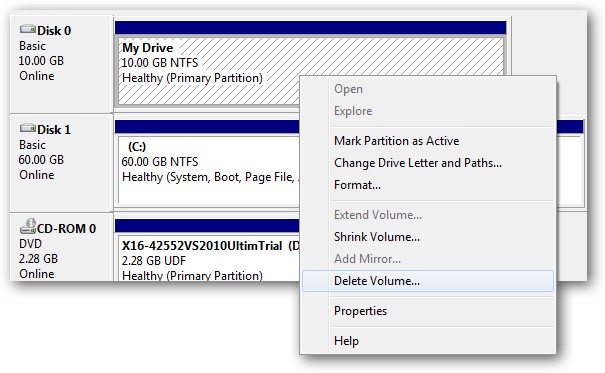Choose Format... from the context menu
The image size is (605, 373).
(428, 185)
